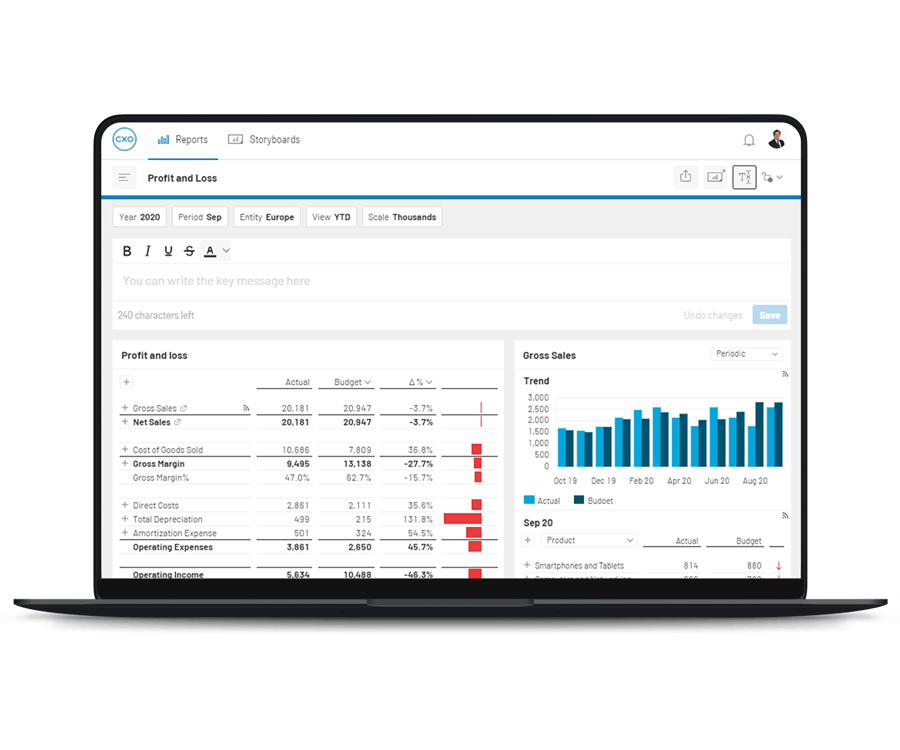This screenshot has width=900, height=750.
Task: Change the Year 2020 filter
Action: (139, 217)
